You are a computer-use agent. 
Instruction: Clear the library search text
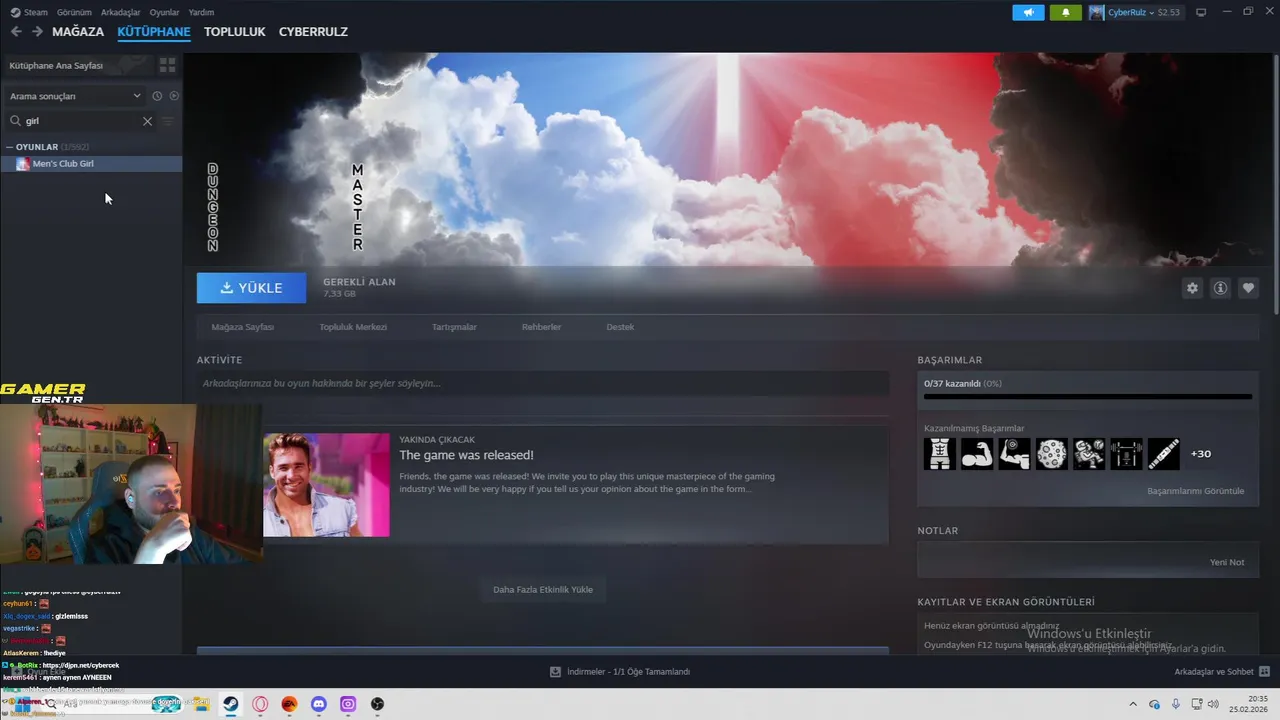(147, 121)
